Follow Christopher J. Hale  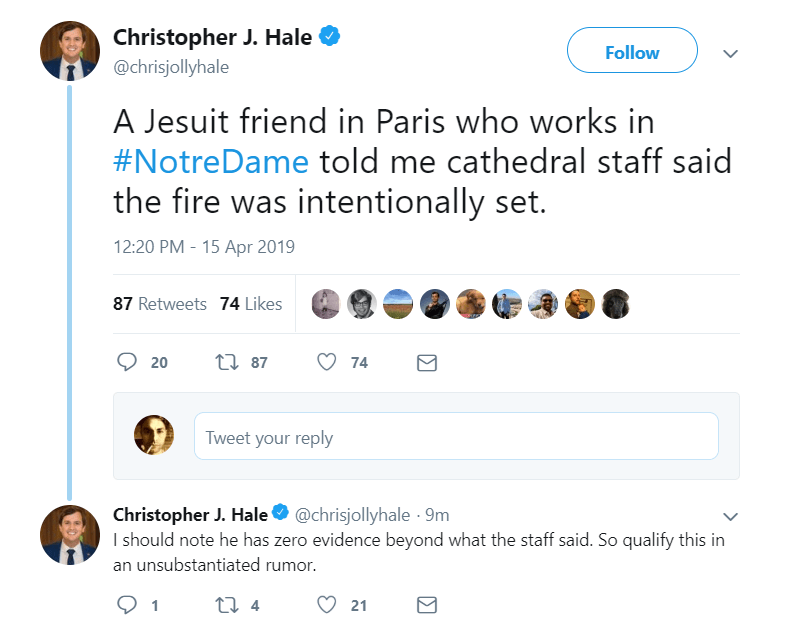pos(632,51)
